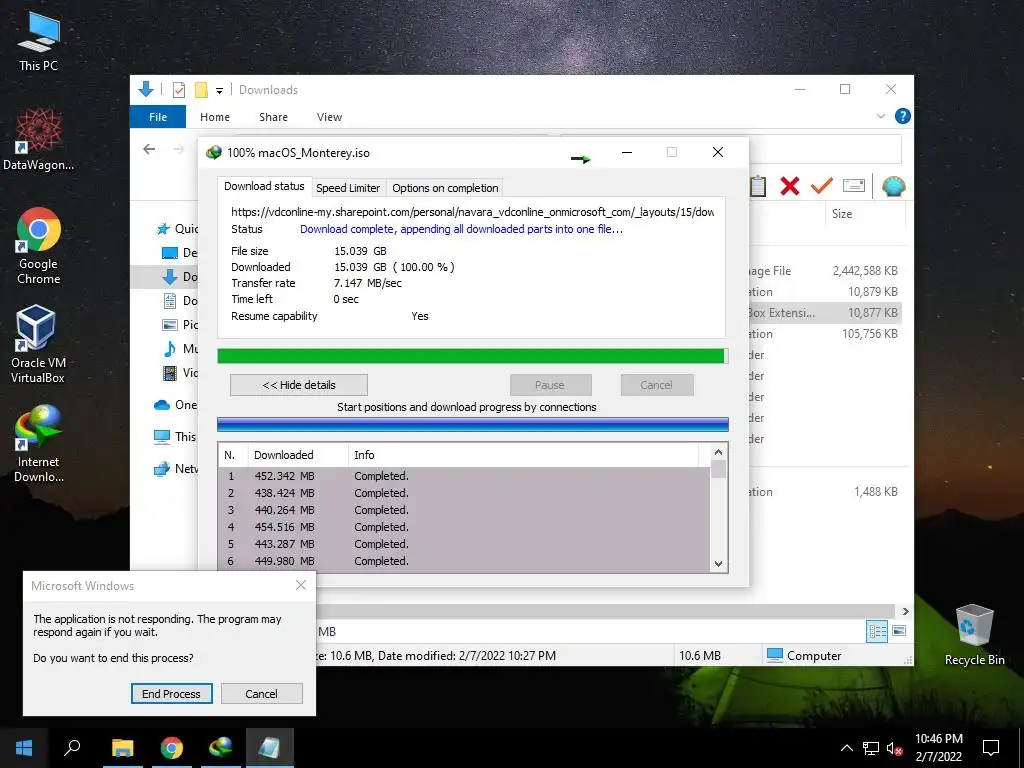Open the View ribbon tab
Viewport: 1024px width, 768px height.
[x=329, y=117]
